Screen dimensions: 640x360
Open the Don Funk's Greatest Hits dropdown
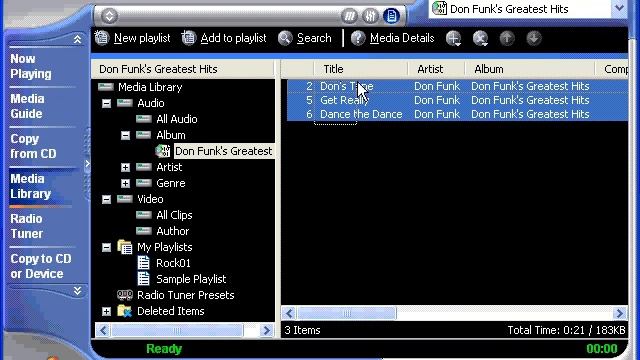(x=619, y=8)
